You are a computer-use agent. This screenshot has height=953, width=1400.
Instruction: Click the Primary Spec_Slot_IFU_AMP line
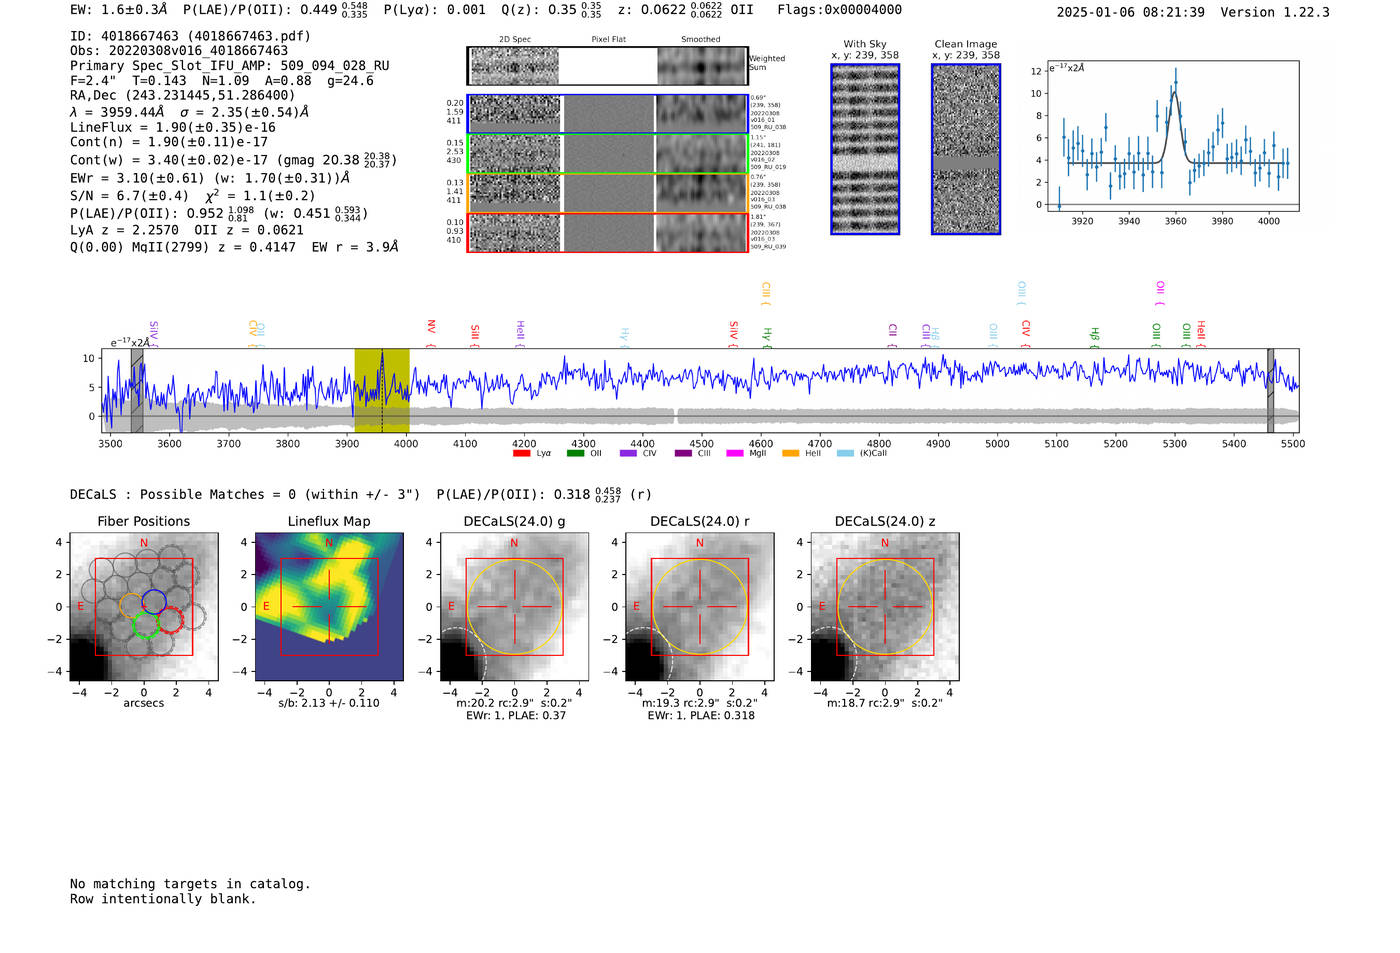point(230,66)
